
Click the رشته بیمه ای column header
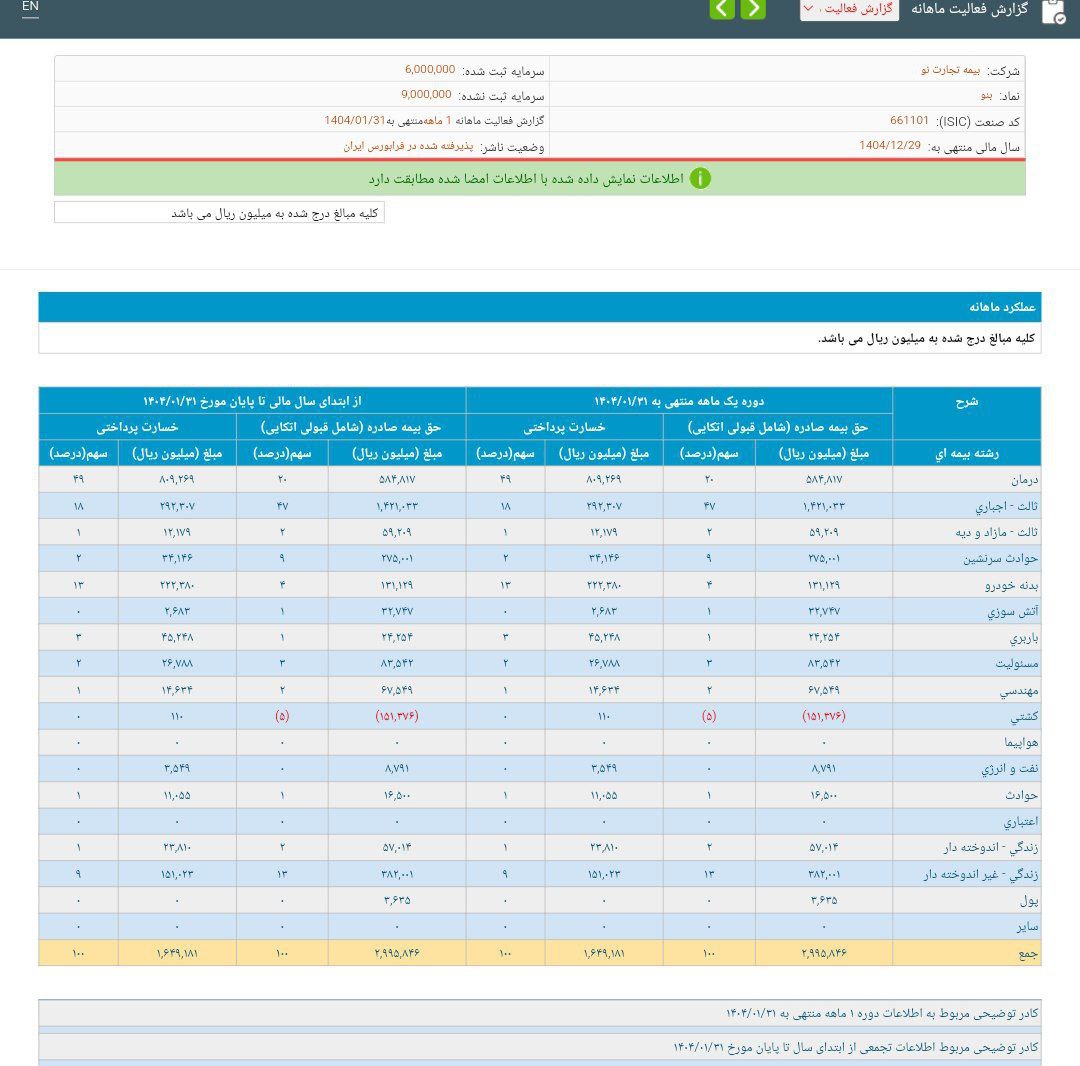(x=966, y=453)
